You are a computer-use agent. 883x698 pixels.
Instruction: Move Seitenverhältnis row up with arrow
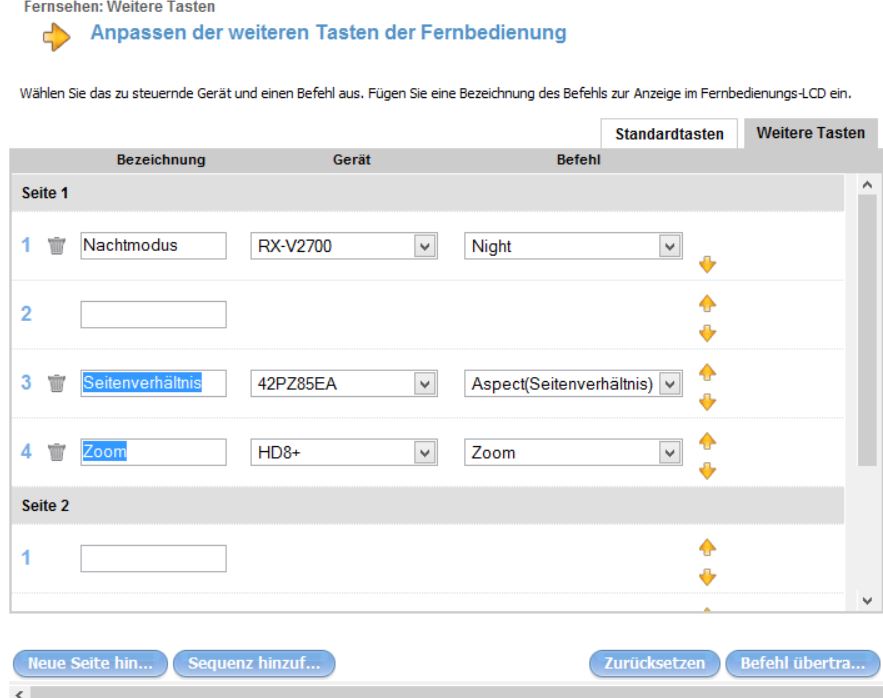pos(708,370)
